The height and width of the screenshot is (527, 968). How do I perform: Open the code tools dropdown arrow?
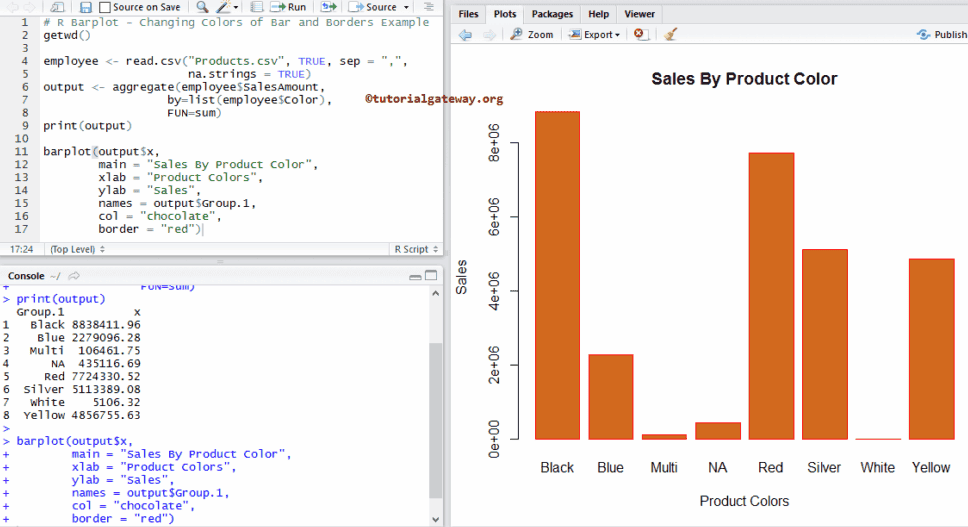(236, 7)
